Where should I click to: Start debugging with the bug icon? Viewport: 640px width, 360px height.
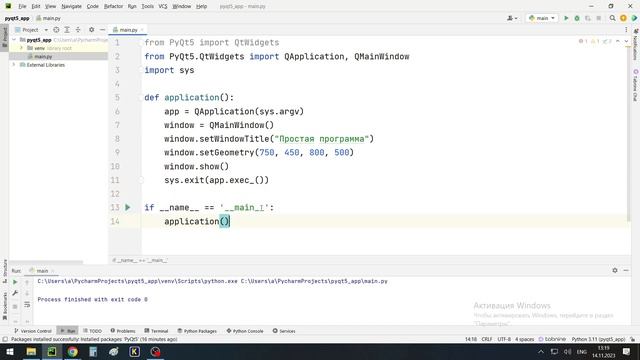(577, 18)
